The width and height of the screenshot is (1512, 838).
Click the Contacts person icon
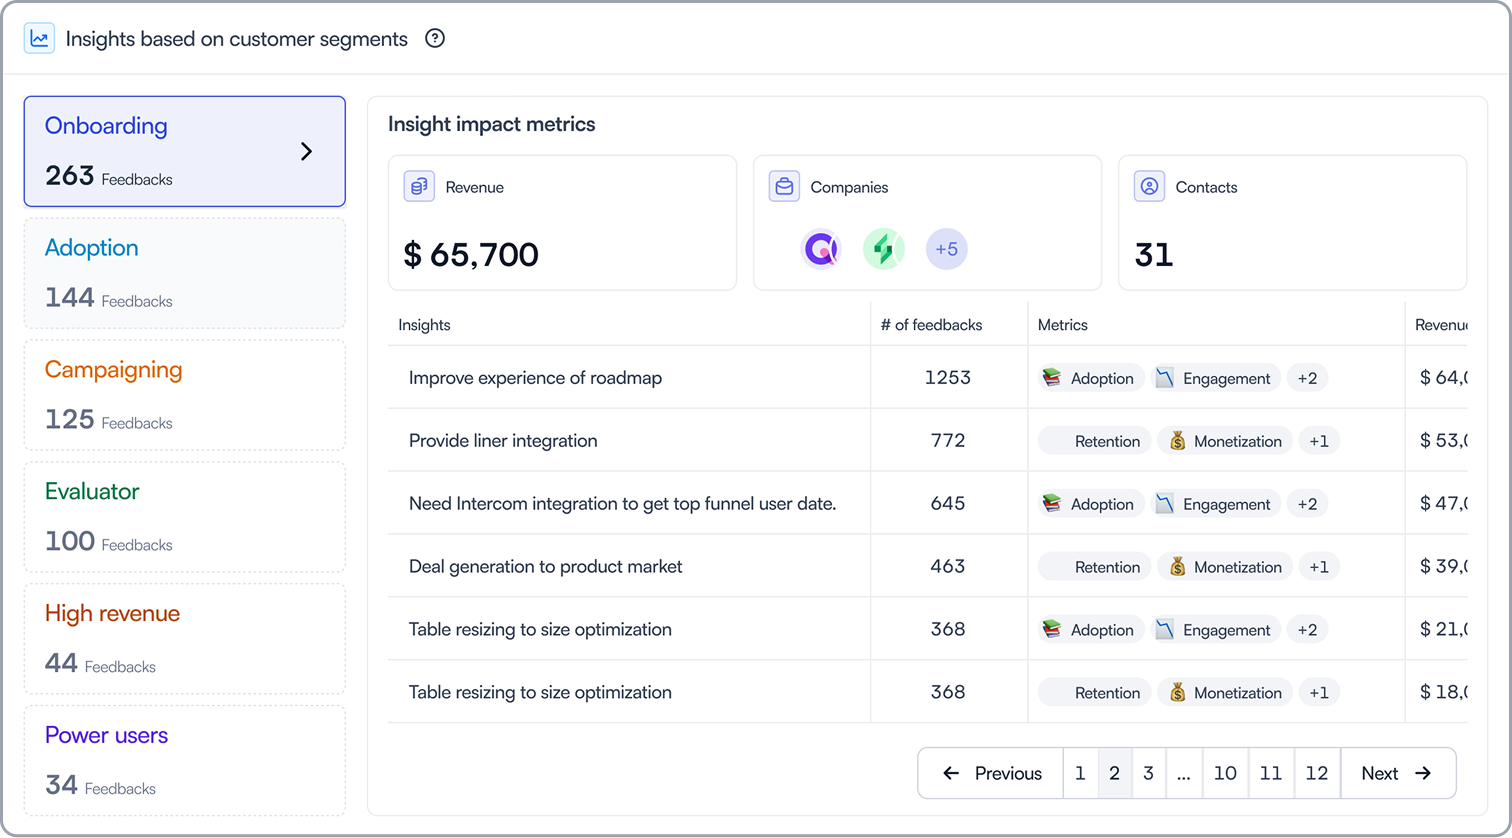point(1149,187)
